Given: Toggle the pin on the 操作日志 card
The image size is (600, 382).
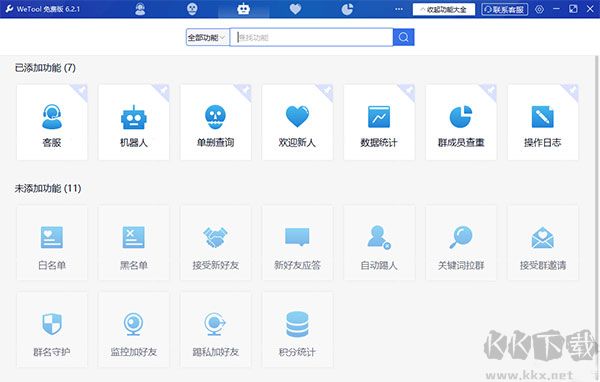Looking at the screenshot, I should pyautogui.click(x=573, y=90).
